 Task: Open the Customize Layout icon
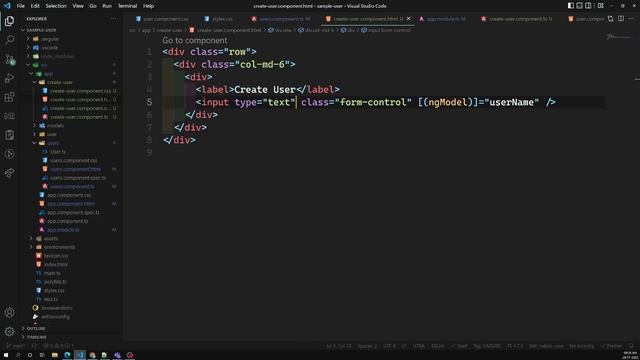[x=600, y=6]
